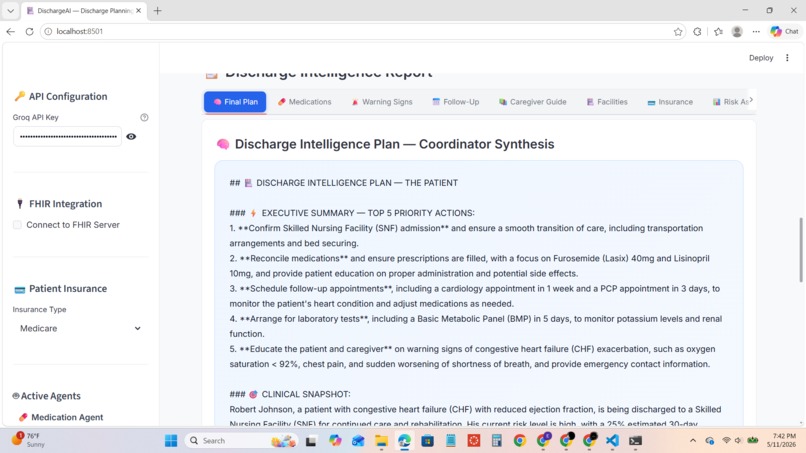
Task: Switch to the Medications tab
Action: tap(304, 102)
